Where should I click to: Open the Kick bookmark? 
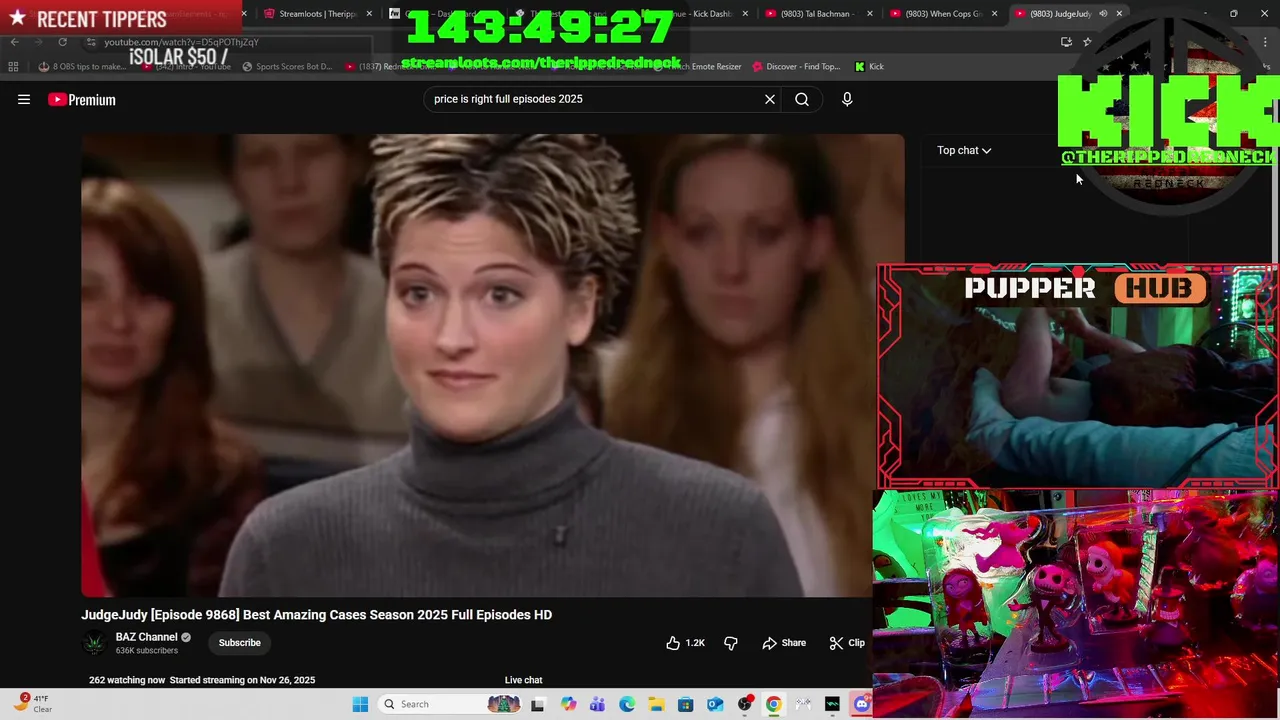[x=869, y=67]
